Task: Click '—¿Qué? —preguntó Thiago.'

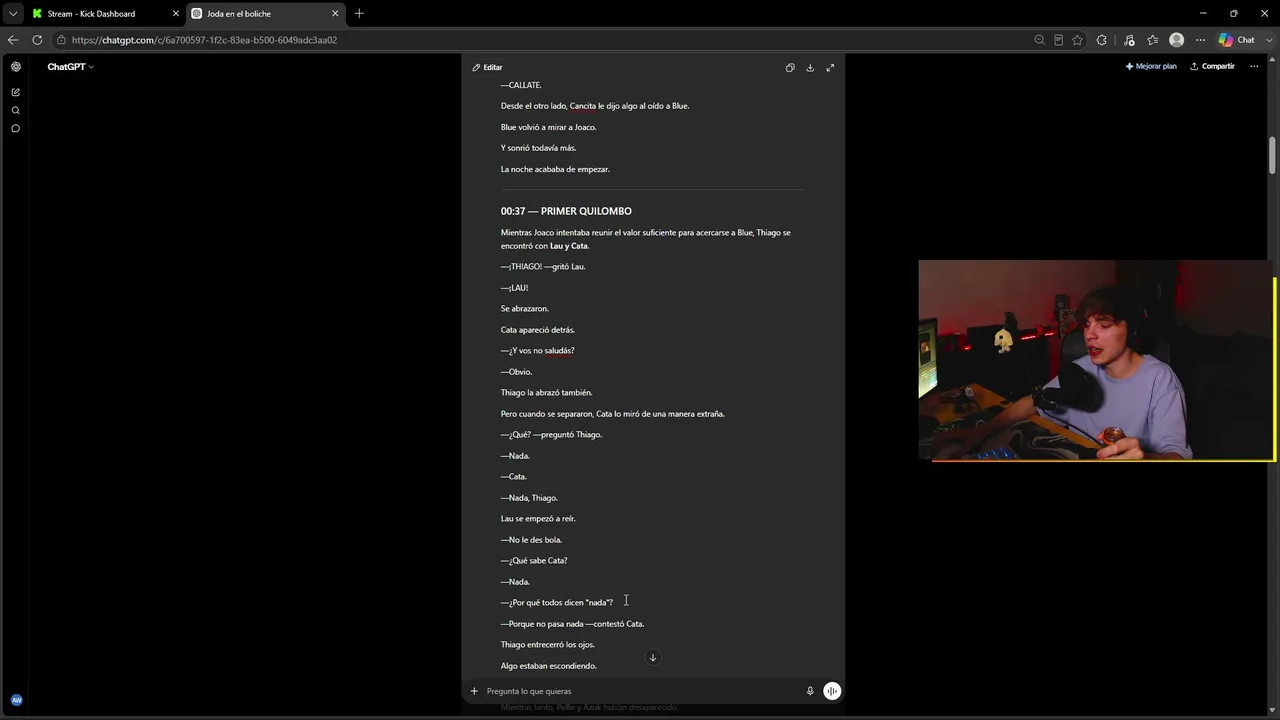Action: [551, 435]
